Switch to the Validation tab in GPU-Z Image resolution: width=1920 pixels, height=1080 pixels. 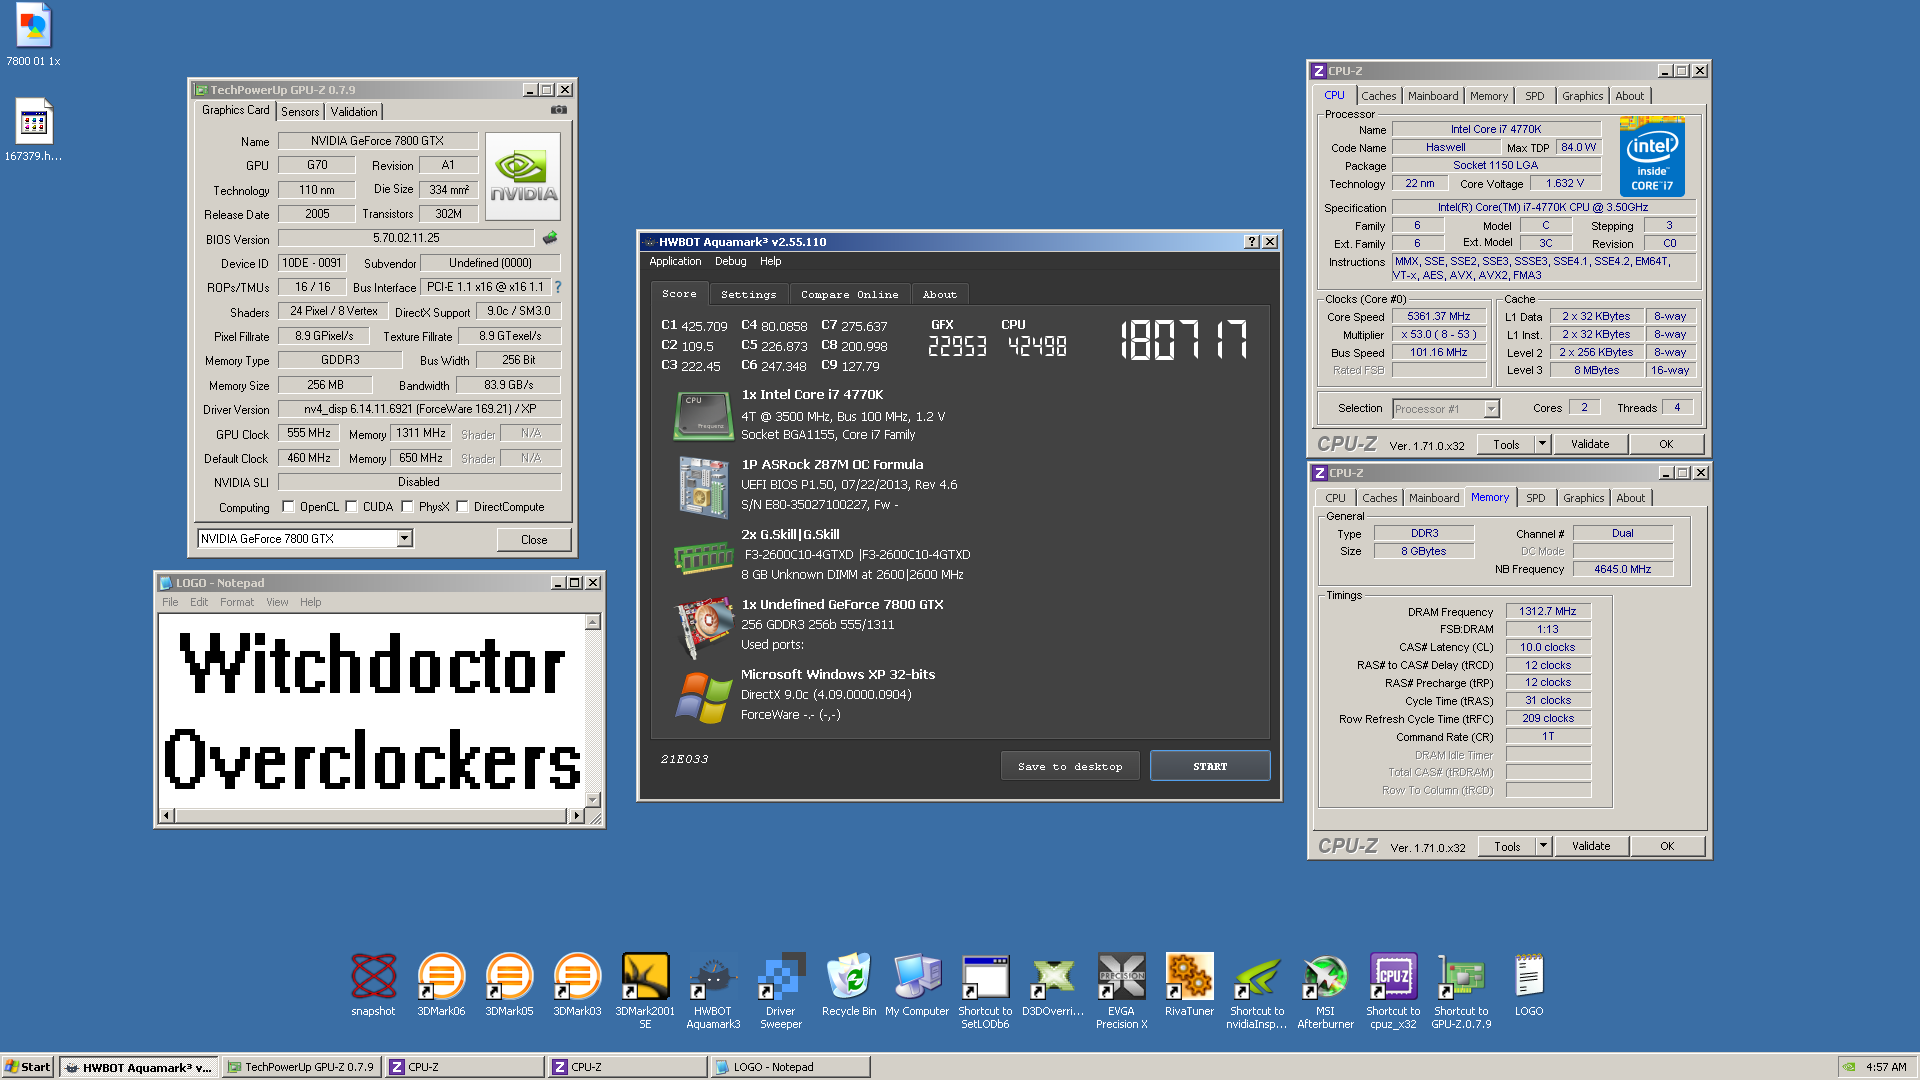354,112
